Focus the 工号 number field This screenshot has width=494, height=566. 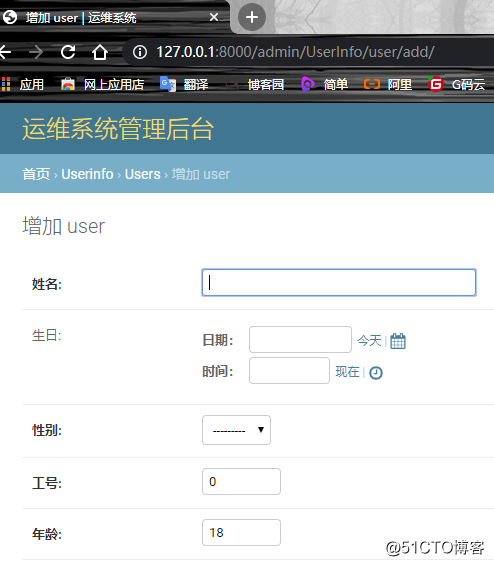[x=241, y=482]
